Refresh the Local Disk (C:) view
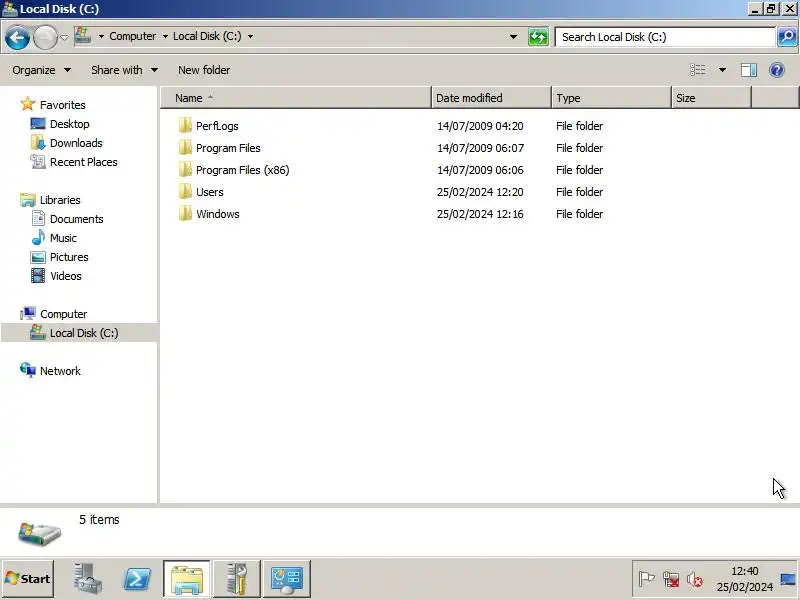Viewport: 800px width, 600px height. click(x=538, y=37)
